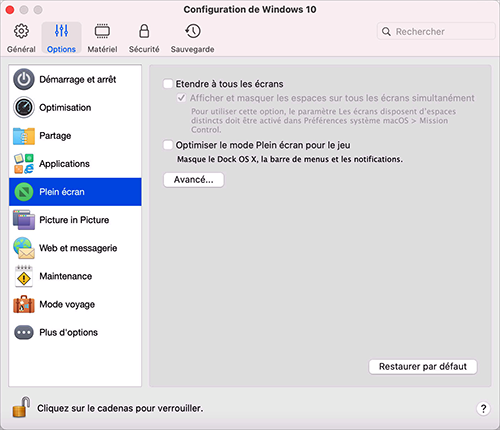The height and width of the screenshot is (430, 500).
Task: Click the Mode voyage suitcase icon
Action: [x=24, y=304]
